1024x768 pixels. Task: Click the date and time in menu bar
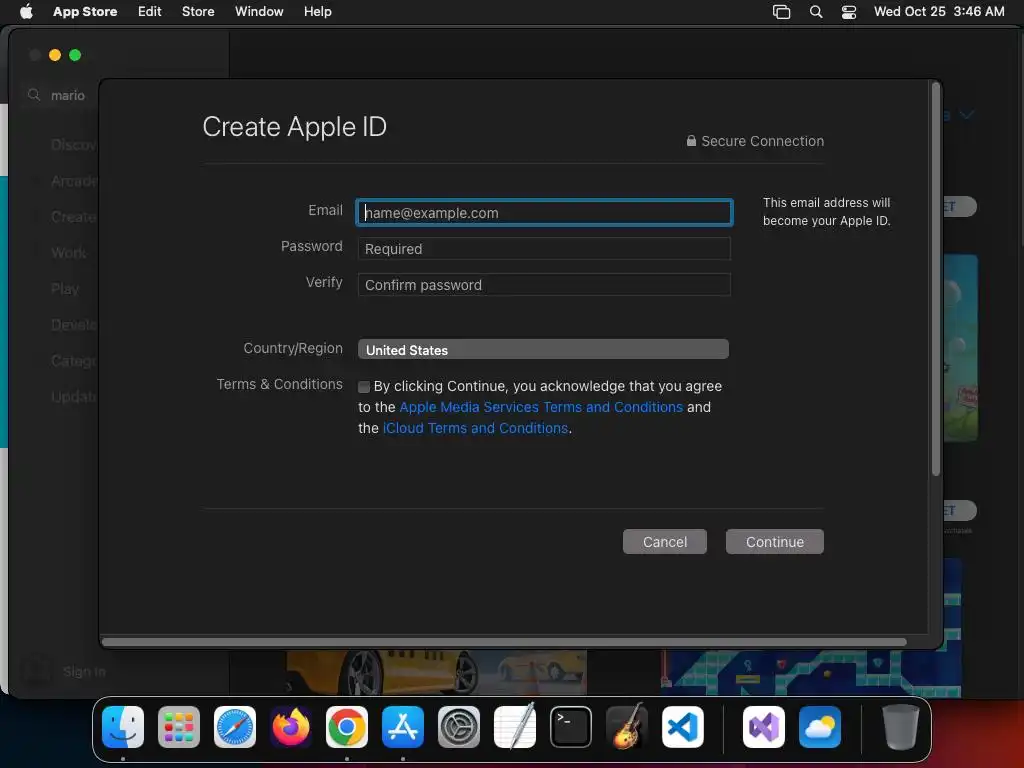939,11
